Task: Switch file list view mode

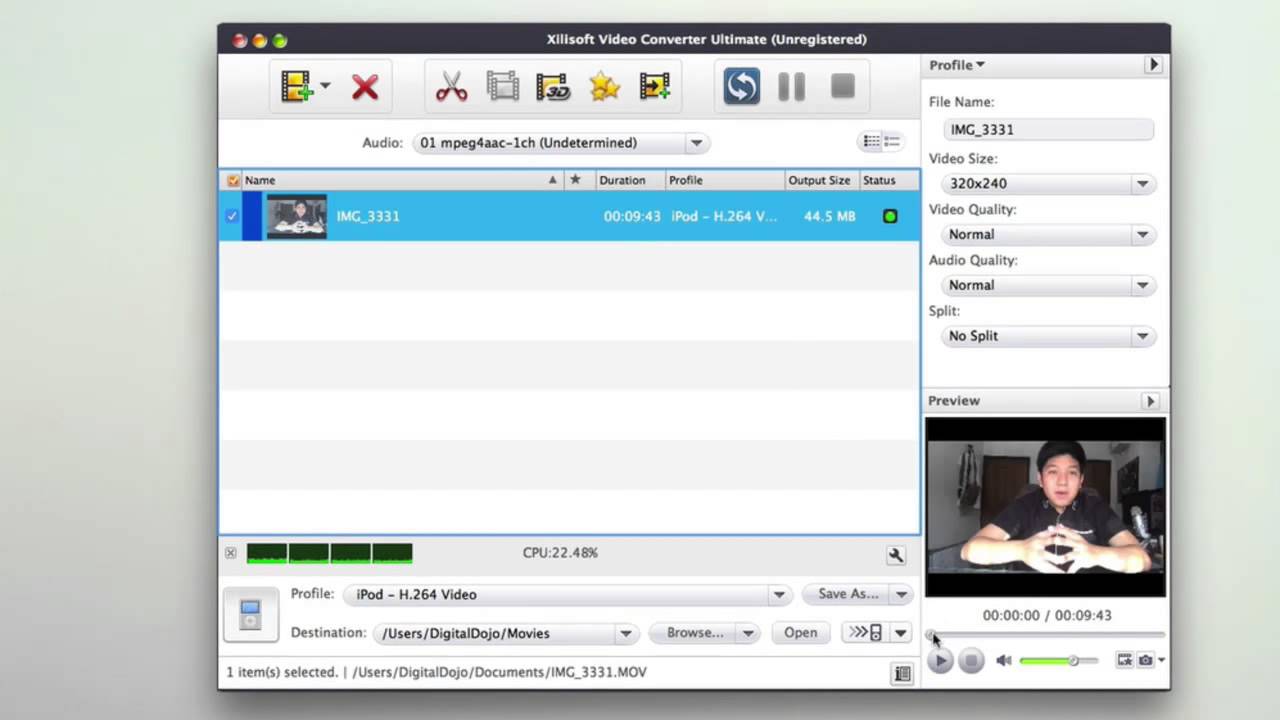Action: (x=882, y=142)
